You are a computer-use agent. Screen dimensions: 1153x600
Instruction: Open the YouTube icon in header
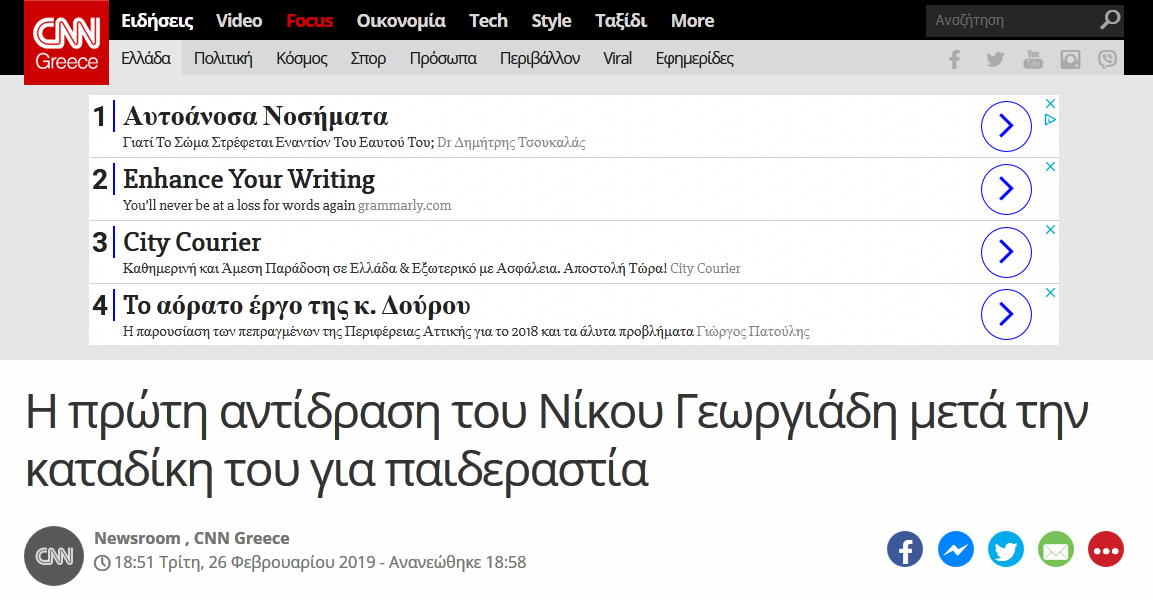click(1033, 59)
